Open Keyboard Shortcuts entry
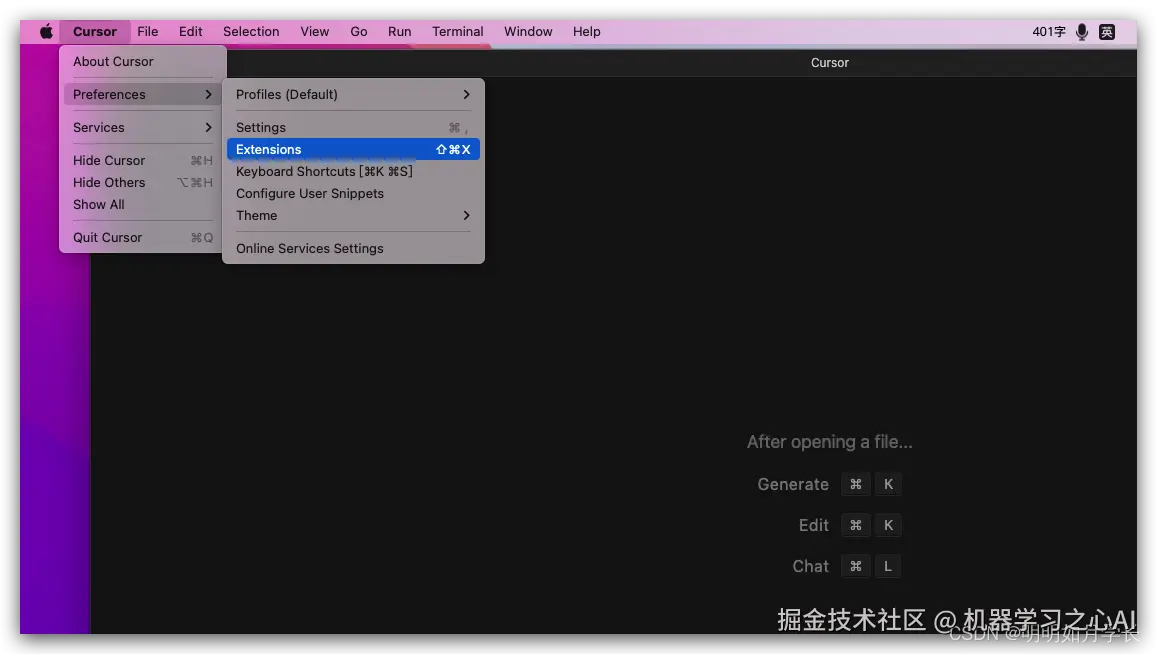The image size is (1157, 654). 353,171
